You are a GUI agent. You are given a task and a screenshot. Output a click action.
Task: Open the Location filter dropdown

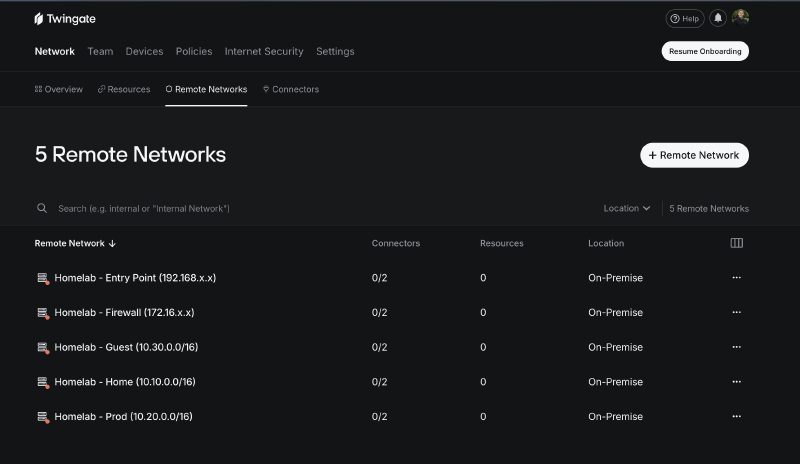tap(627, 208)
